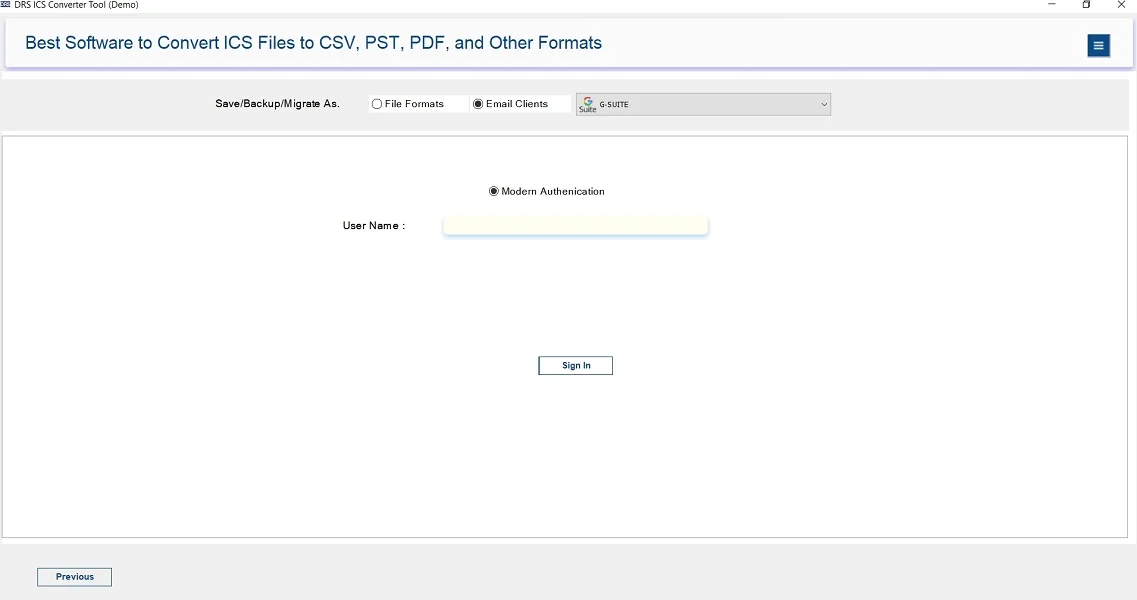This screenshot has height=600, width=1137.
Task: Click the 'Modern Authenication' label text
Action: coord(553,192)
